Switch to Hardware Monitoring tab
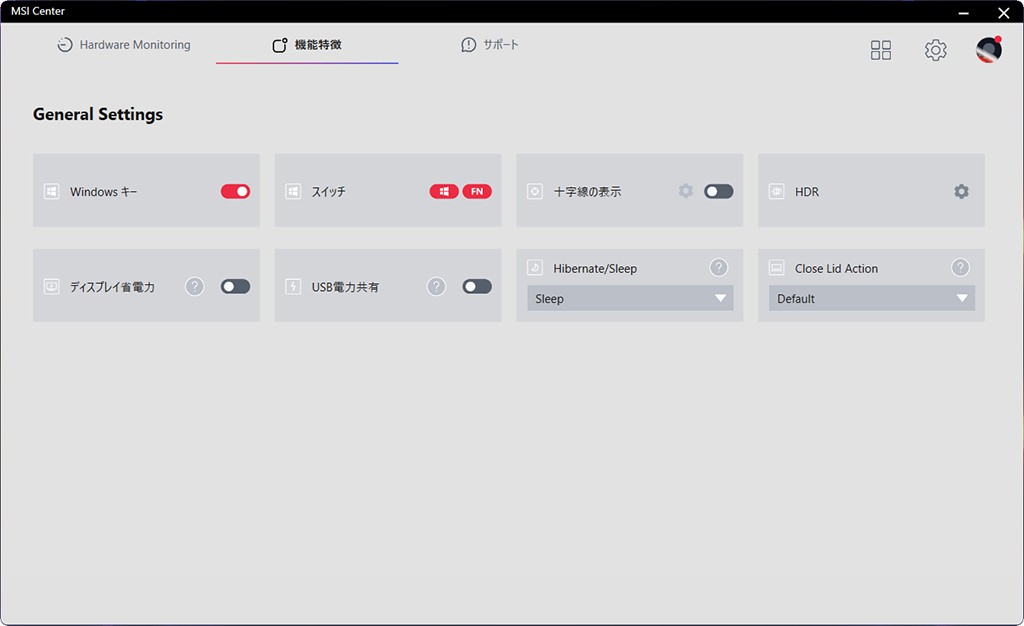1024x626 pixels. tap(124, 45)
